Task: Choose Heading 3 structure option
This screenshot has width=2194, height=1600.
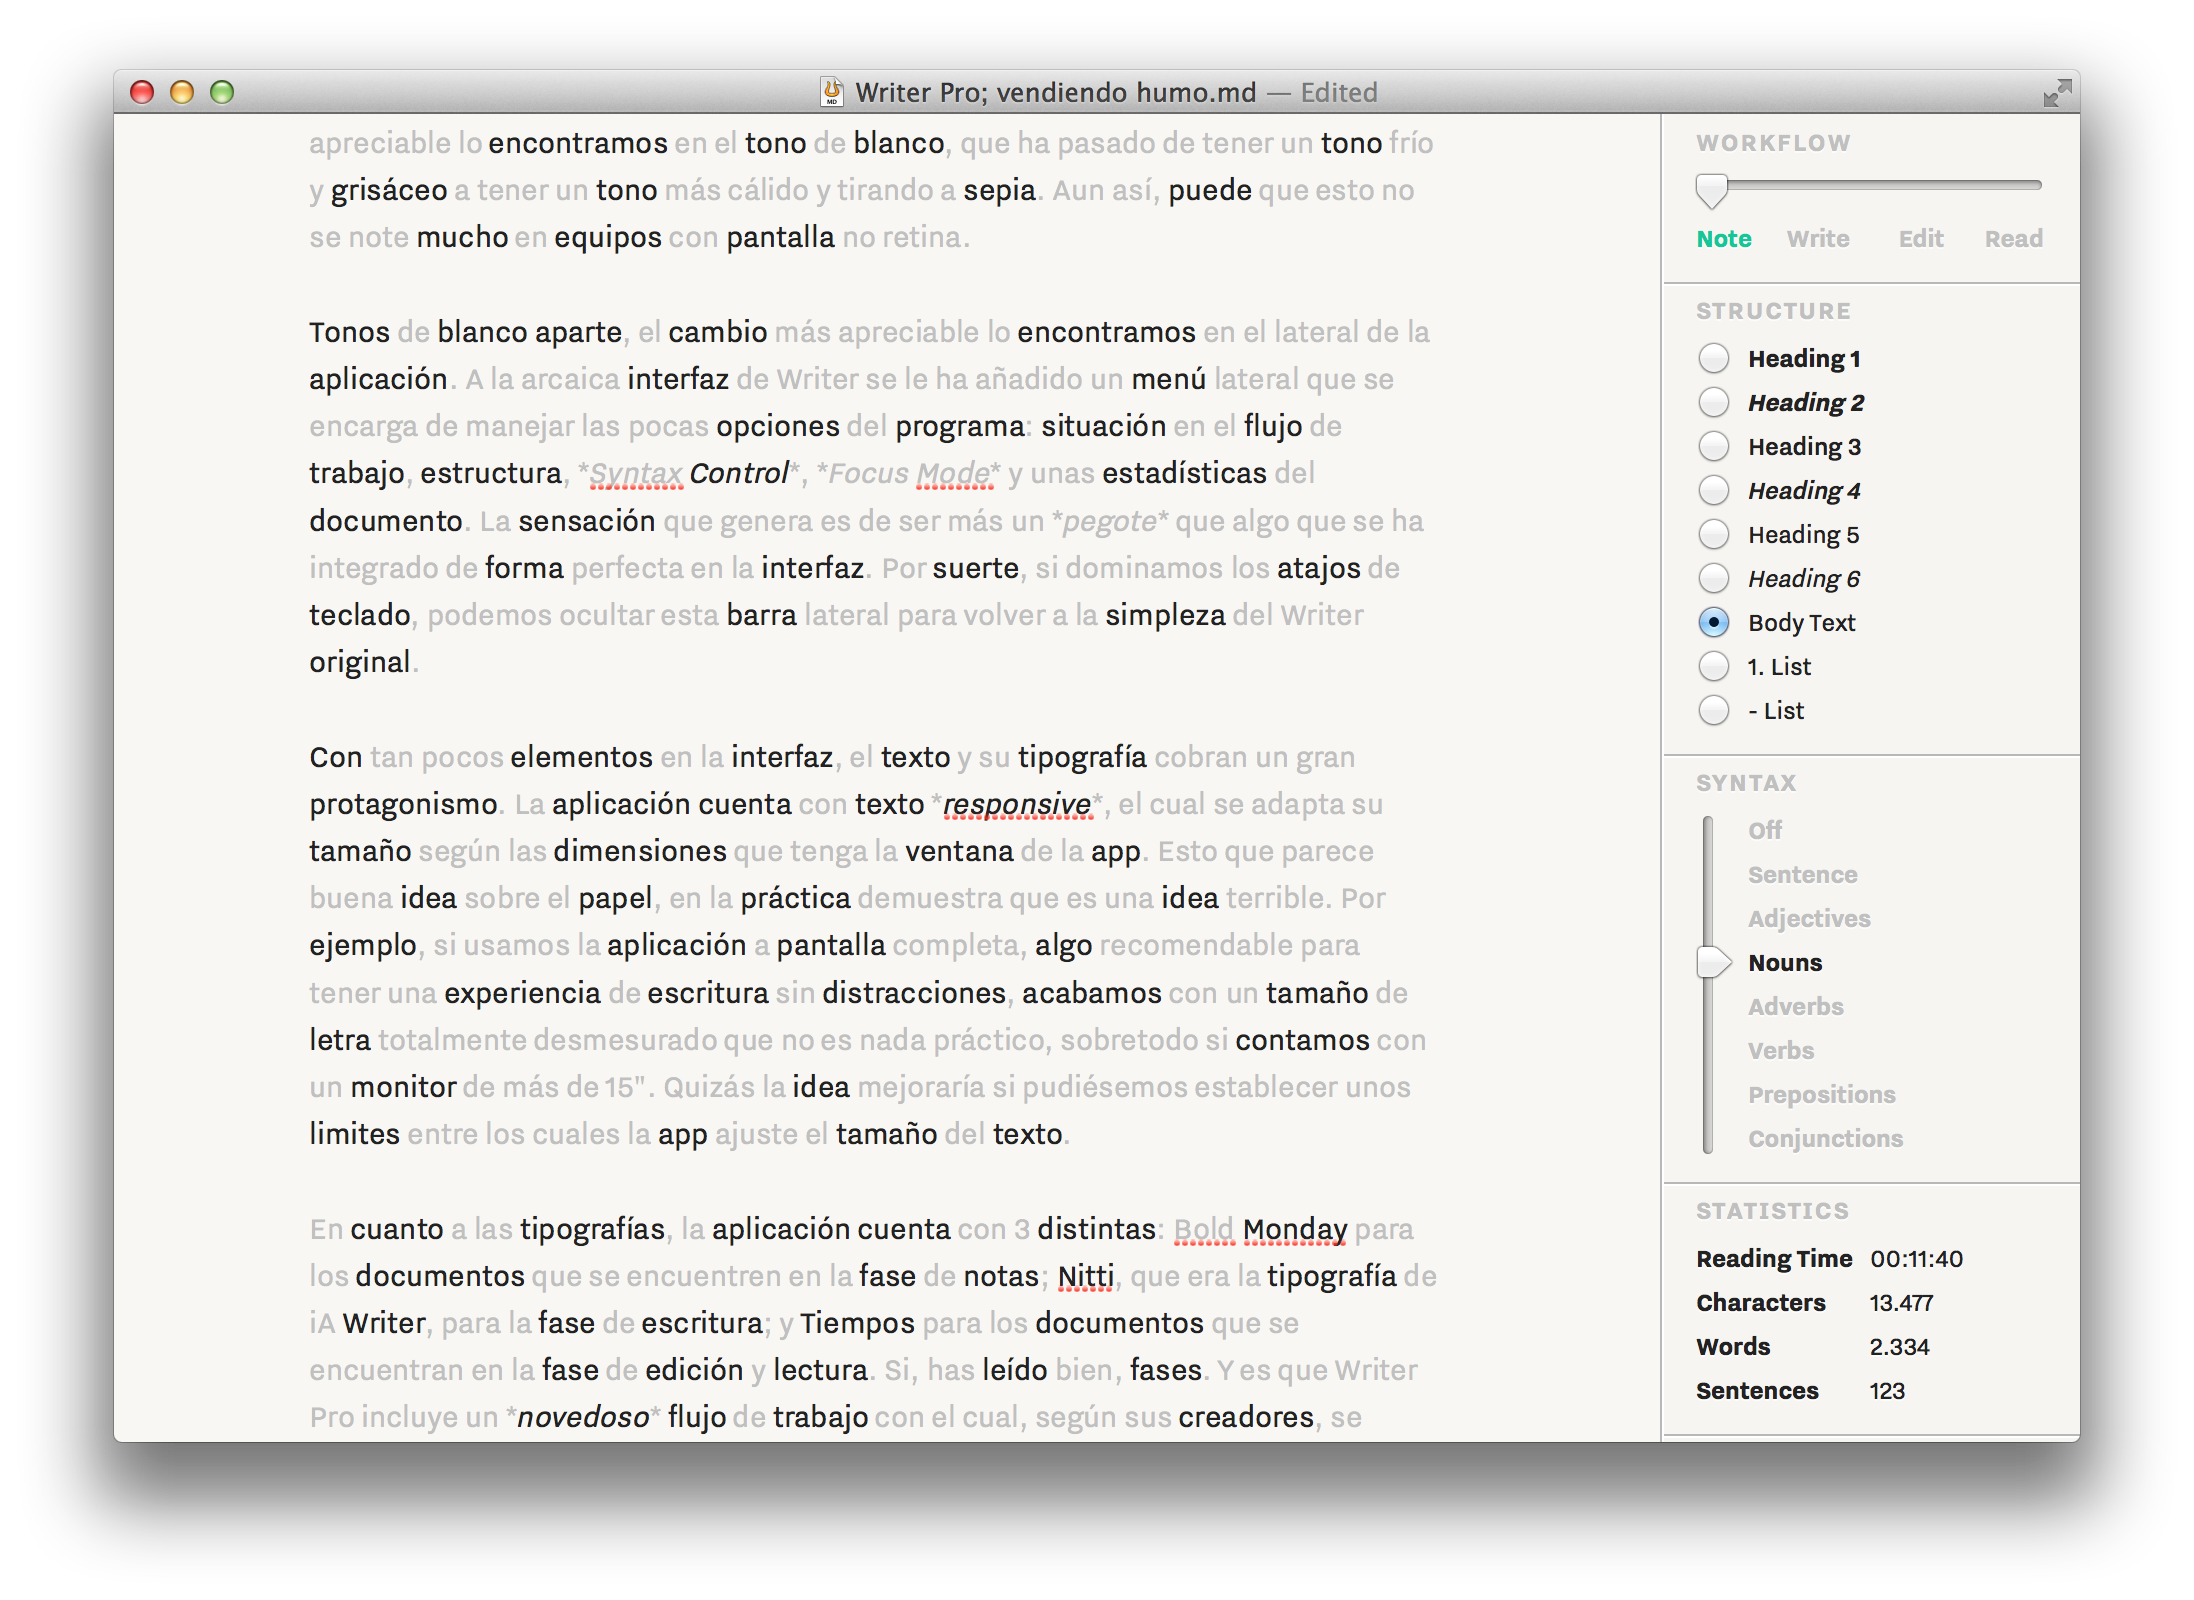Action: [1714, 446]
